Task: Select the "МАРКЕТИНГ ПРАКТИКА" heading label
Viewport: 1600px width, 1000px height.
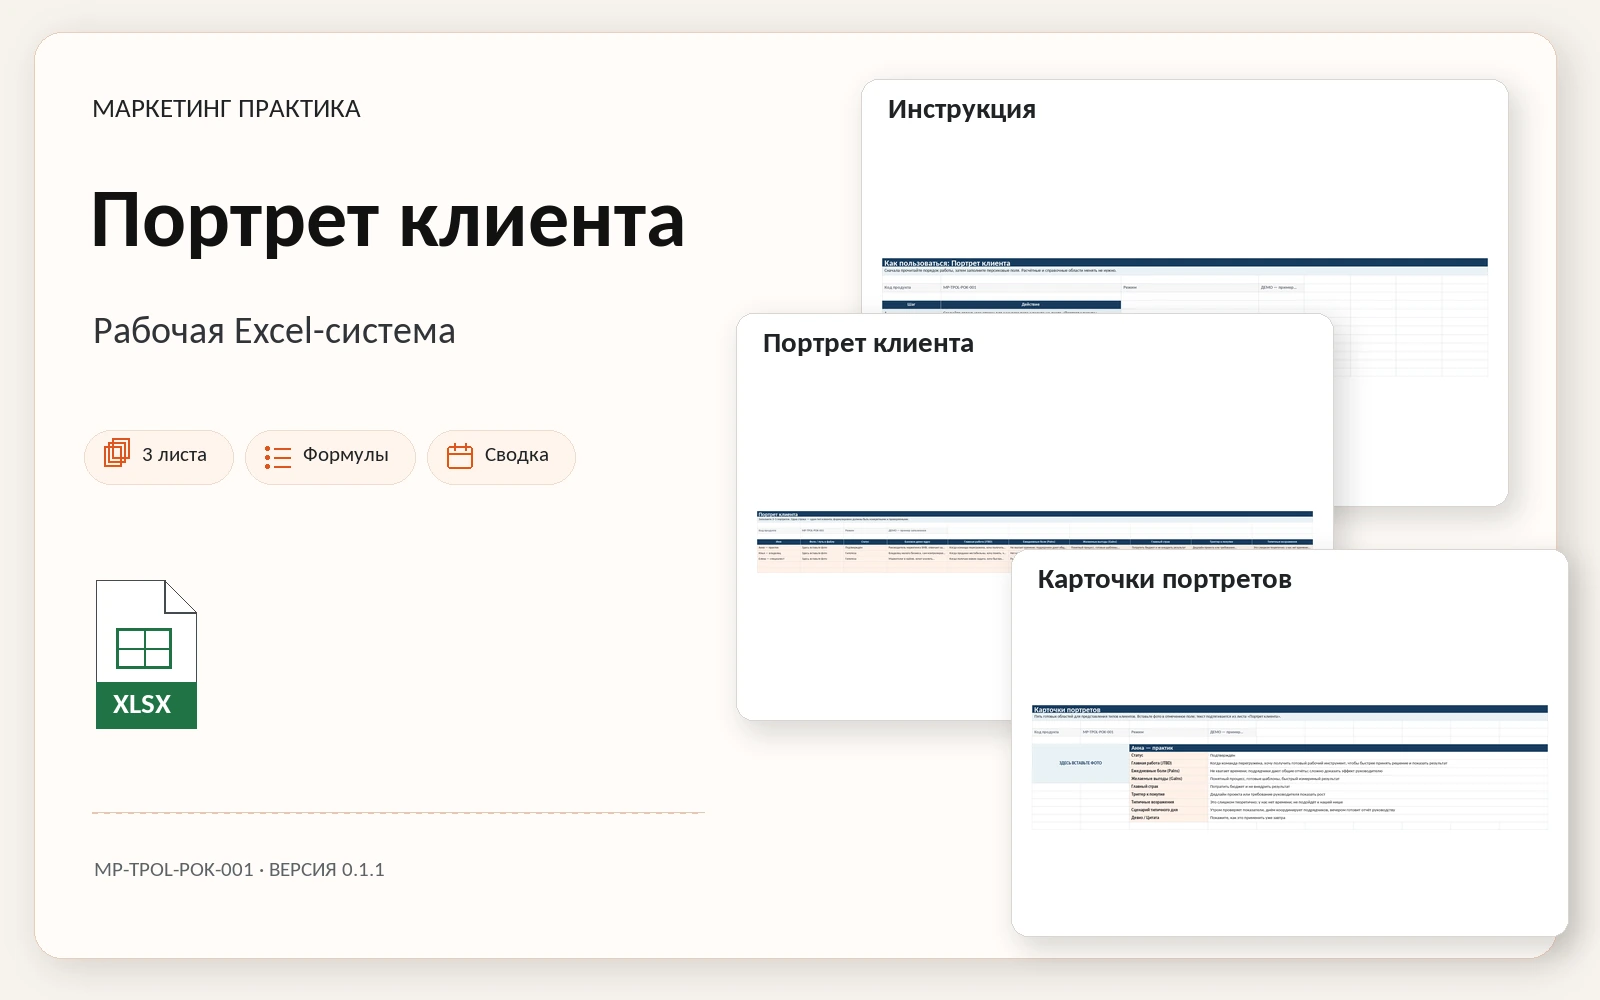Action: click(226, 109)
